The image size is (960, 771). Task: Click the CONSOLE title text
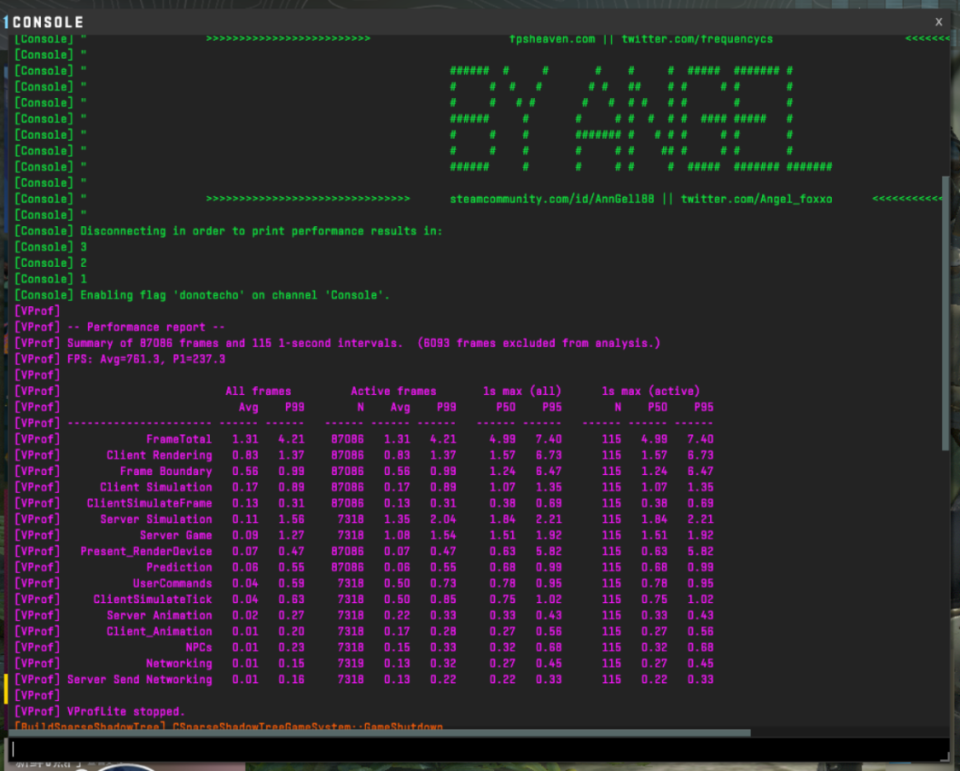tap(48, 22)
